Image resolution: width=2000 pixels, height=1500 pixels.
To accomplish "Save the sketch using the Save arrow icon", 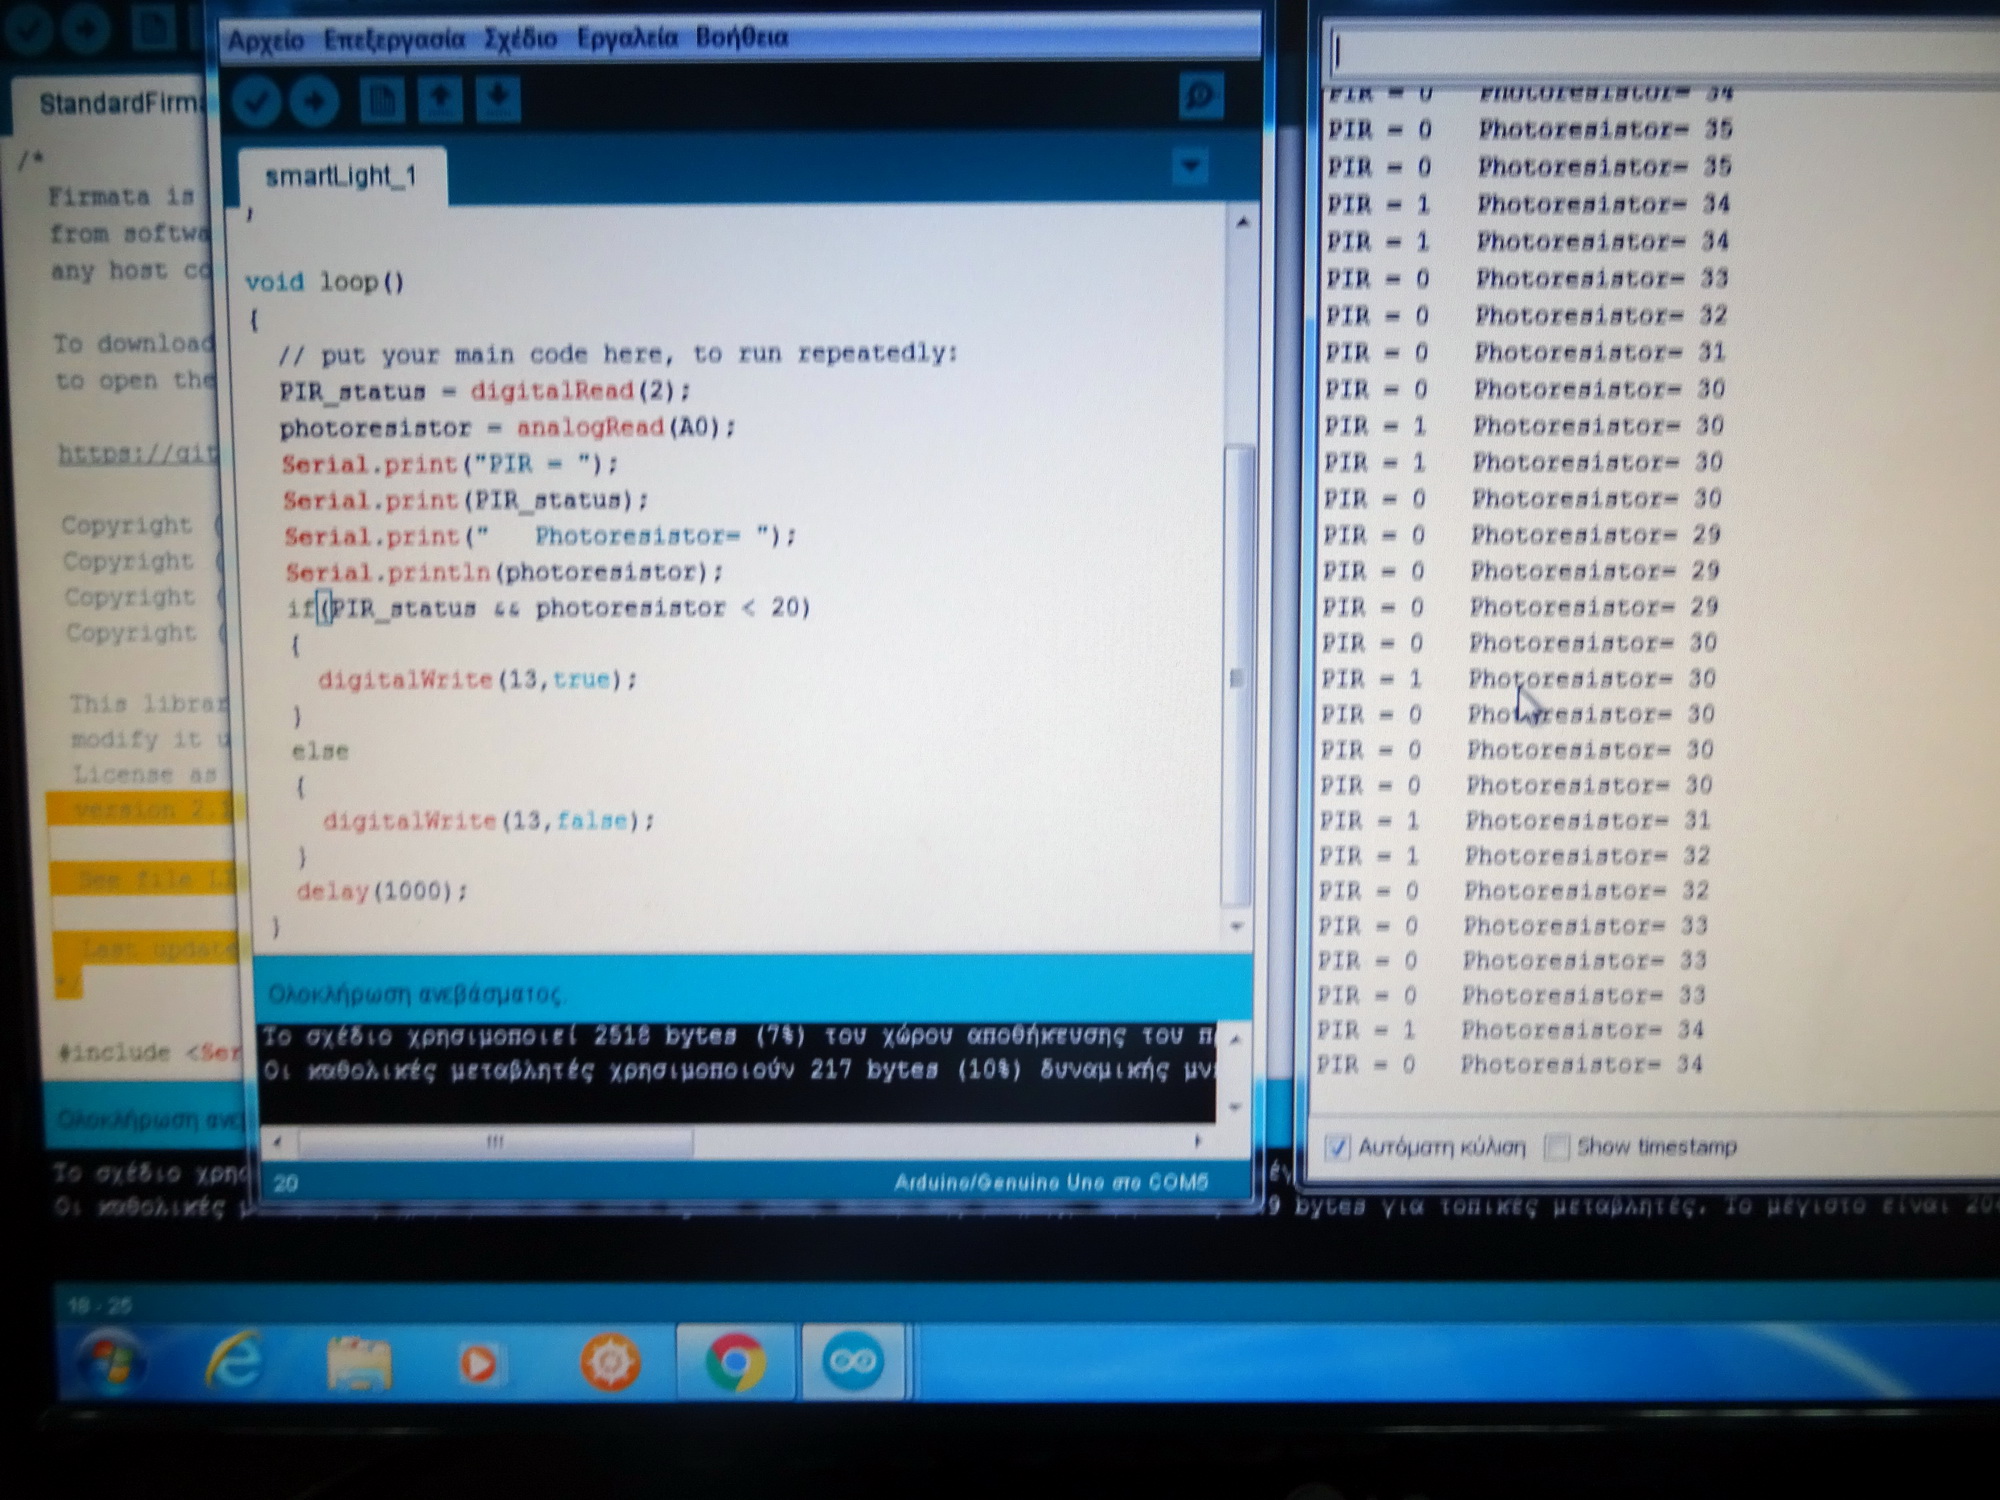I will tap(498, 99).
